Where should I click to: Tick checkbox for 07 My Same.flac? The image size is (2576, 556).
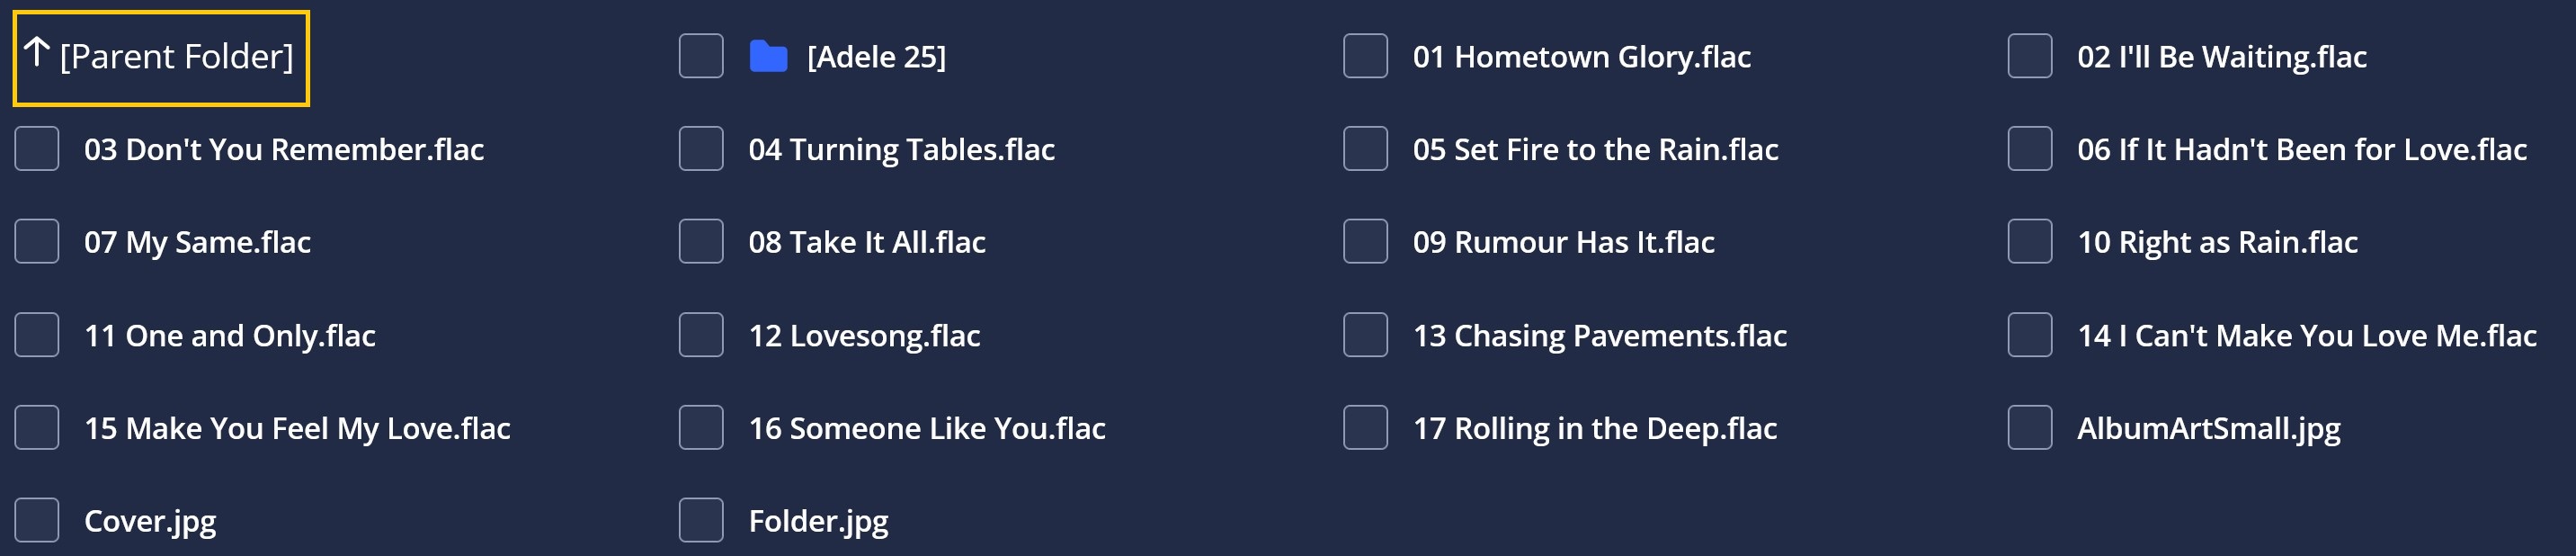tap(37, 242)
